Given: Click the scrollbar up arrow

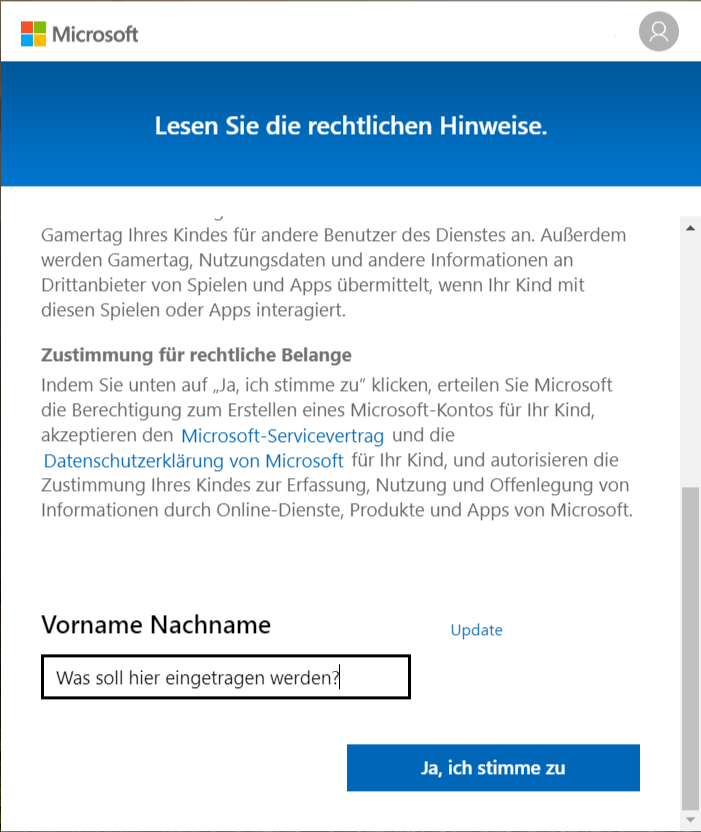Looking at the screenshot, I should [690, 228].
